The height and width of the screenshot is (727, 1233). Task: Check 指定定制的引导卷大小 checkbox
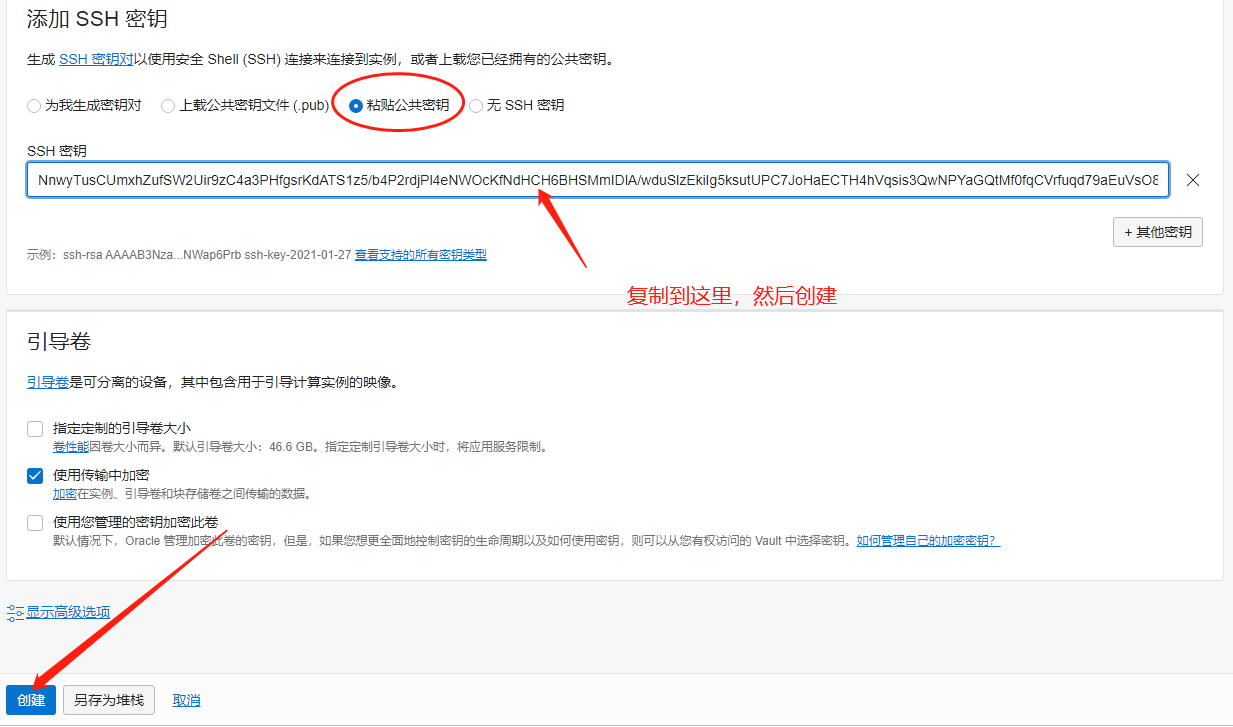[35, 428]
